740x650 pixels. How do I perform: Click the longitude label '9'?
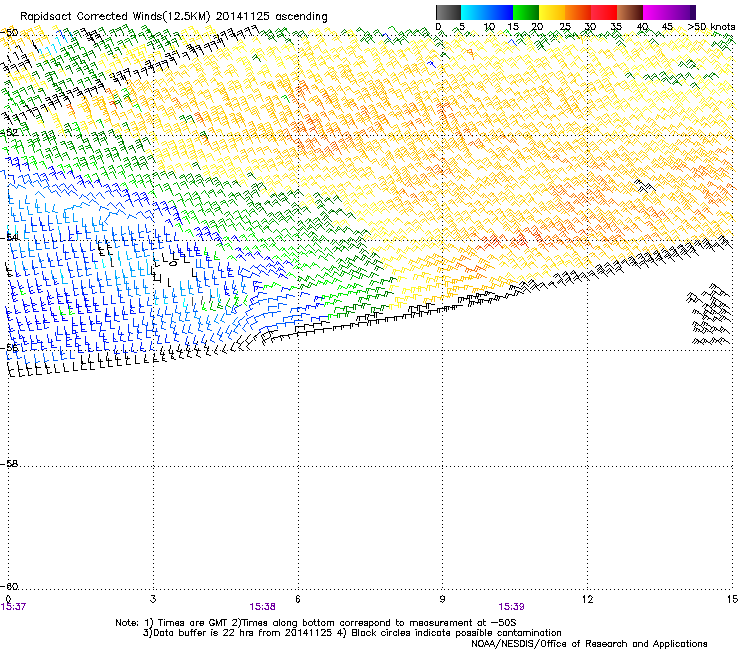(442, 599)
